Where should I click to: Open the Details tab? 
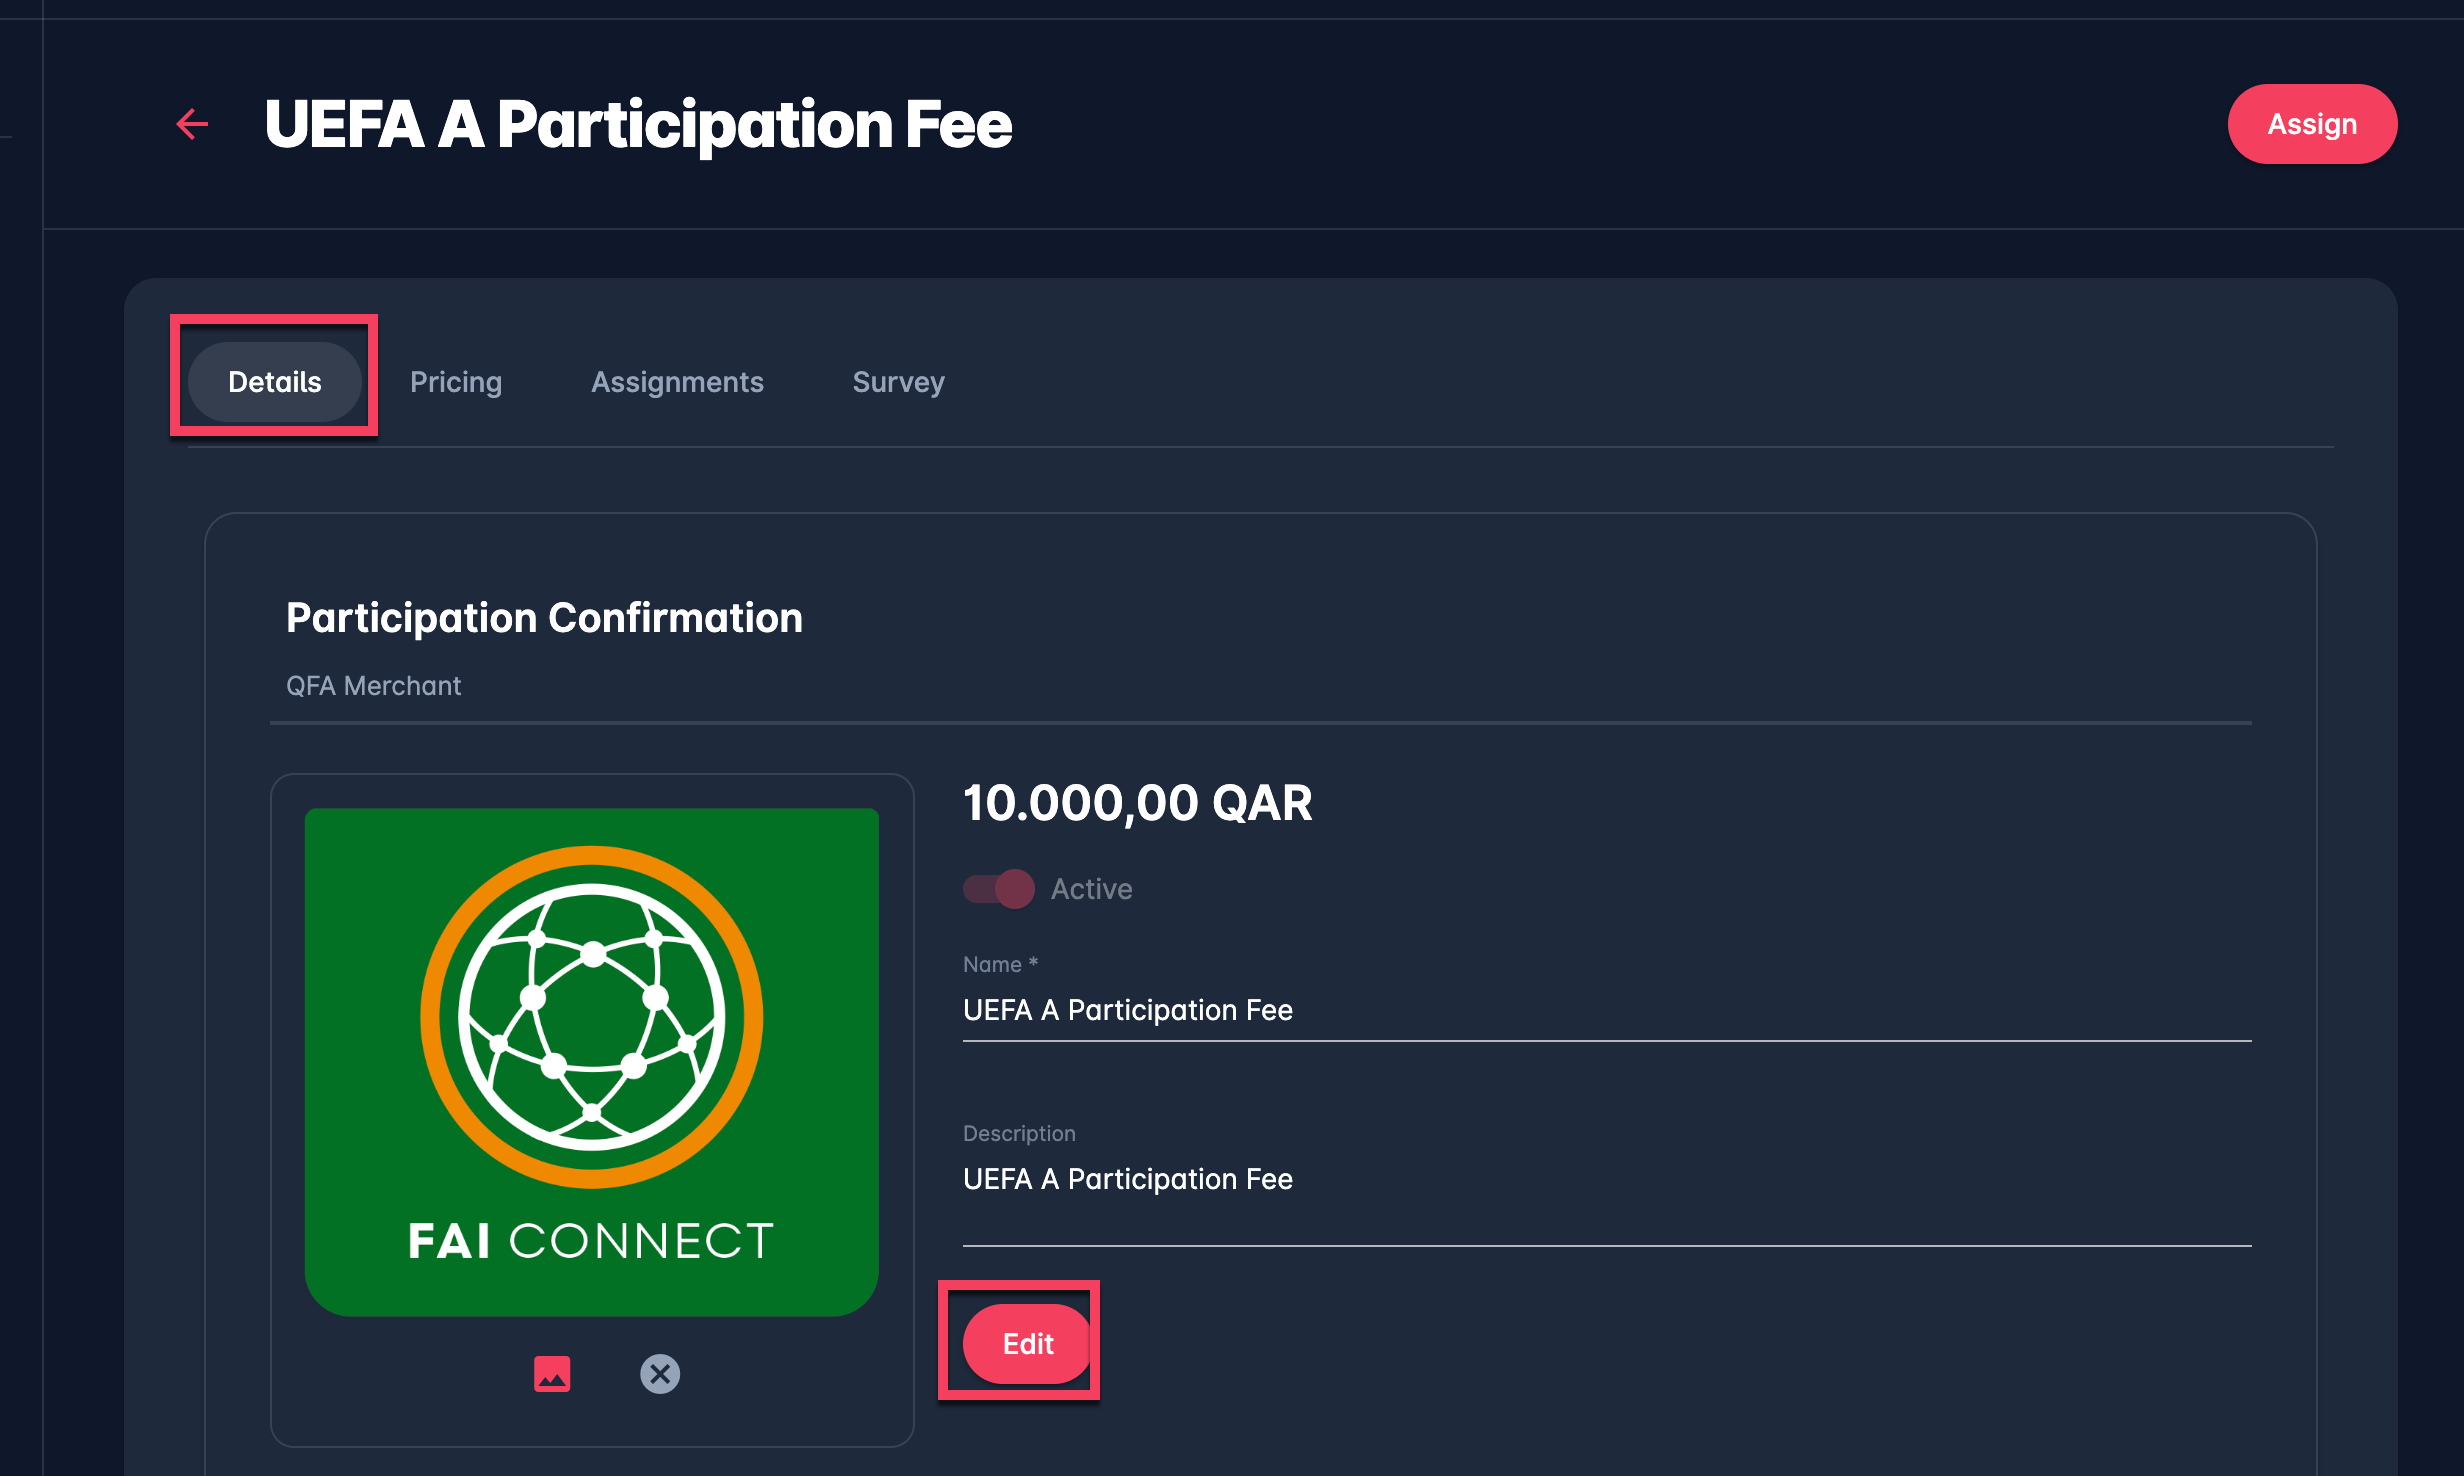coord(274,382)
